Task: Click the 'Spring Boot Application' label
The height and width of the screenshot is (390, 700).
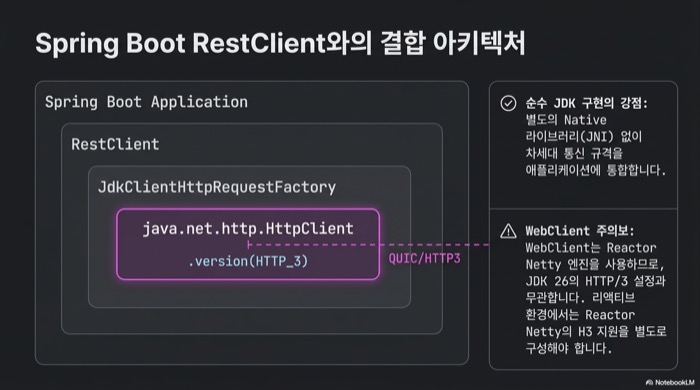Action: (146, 102)
